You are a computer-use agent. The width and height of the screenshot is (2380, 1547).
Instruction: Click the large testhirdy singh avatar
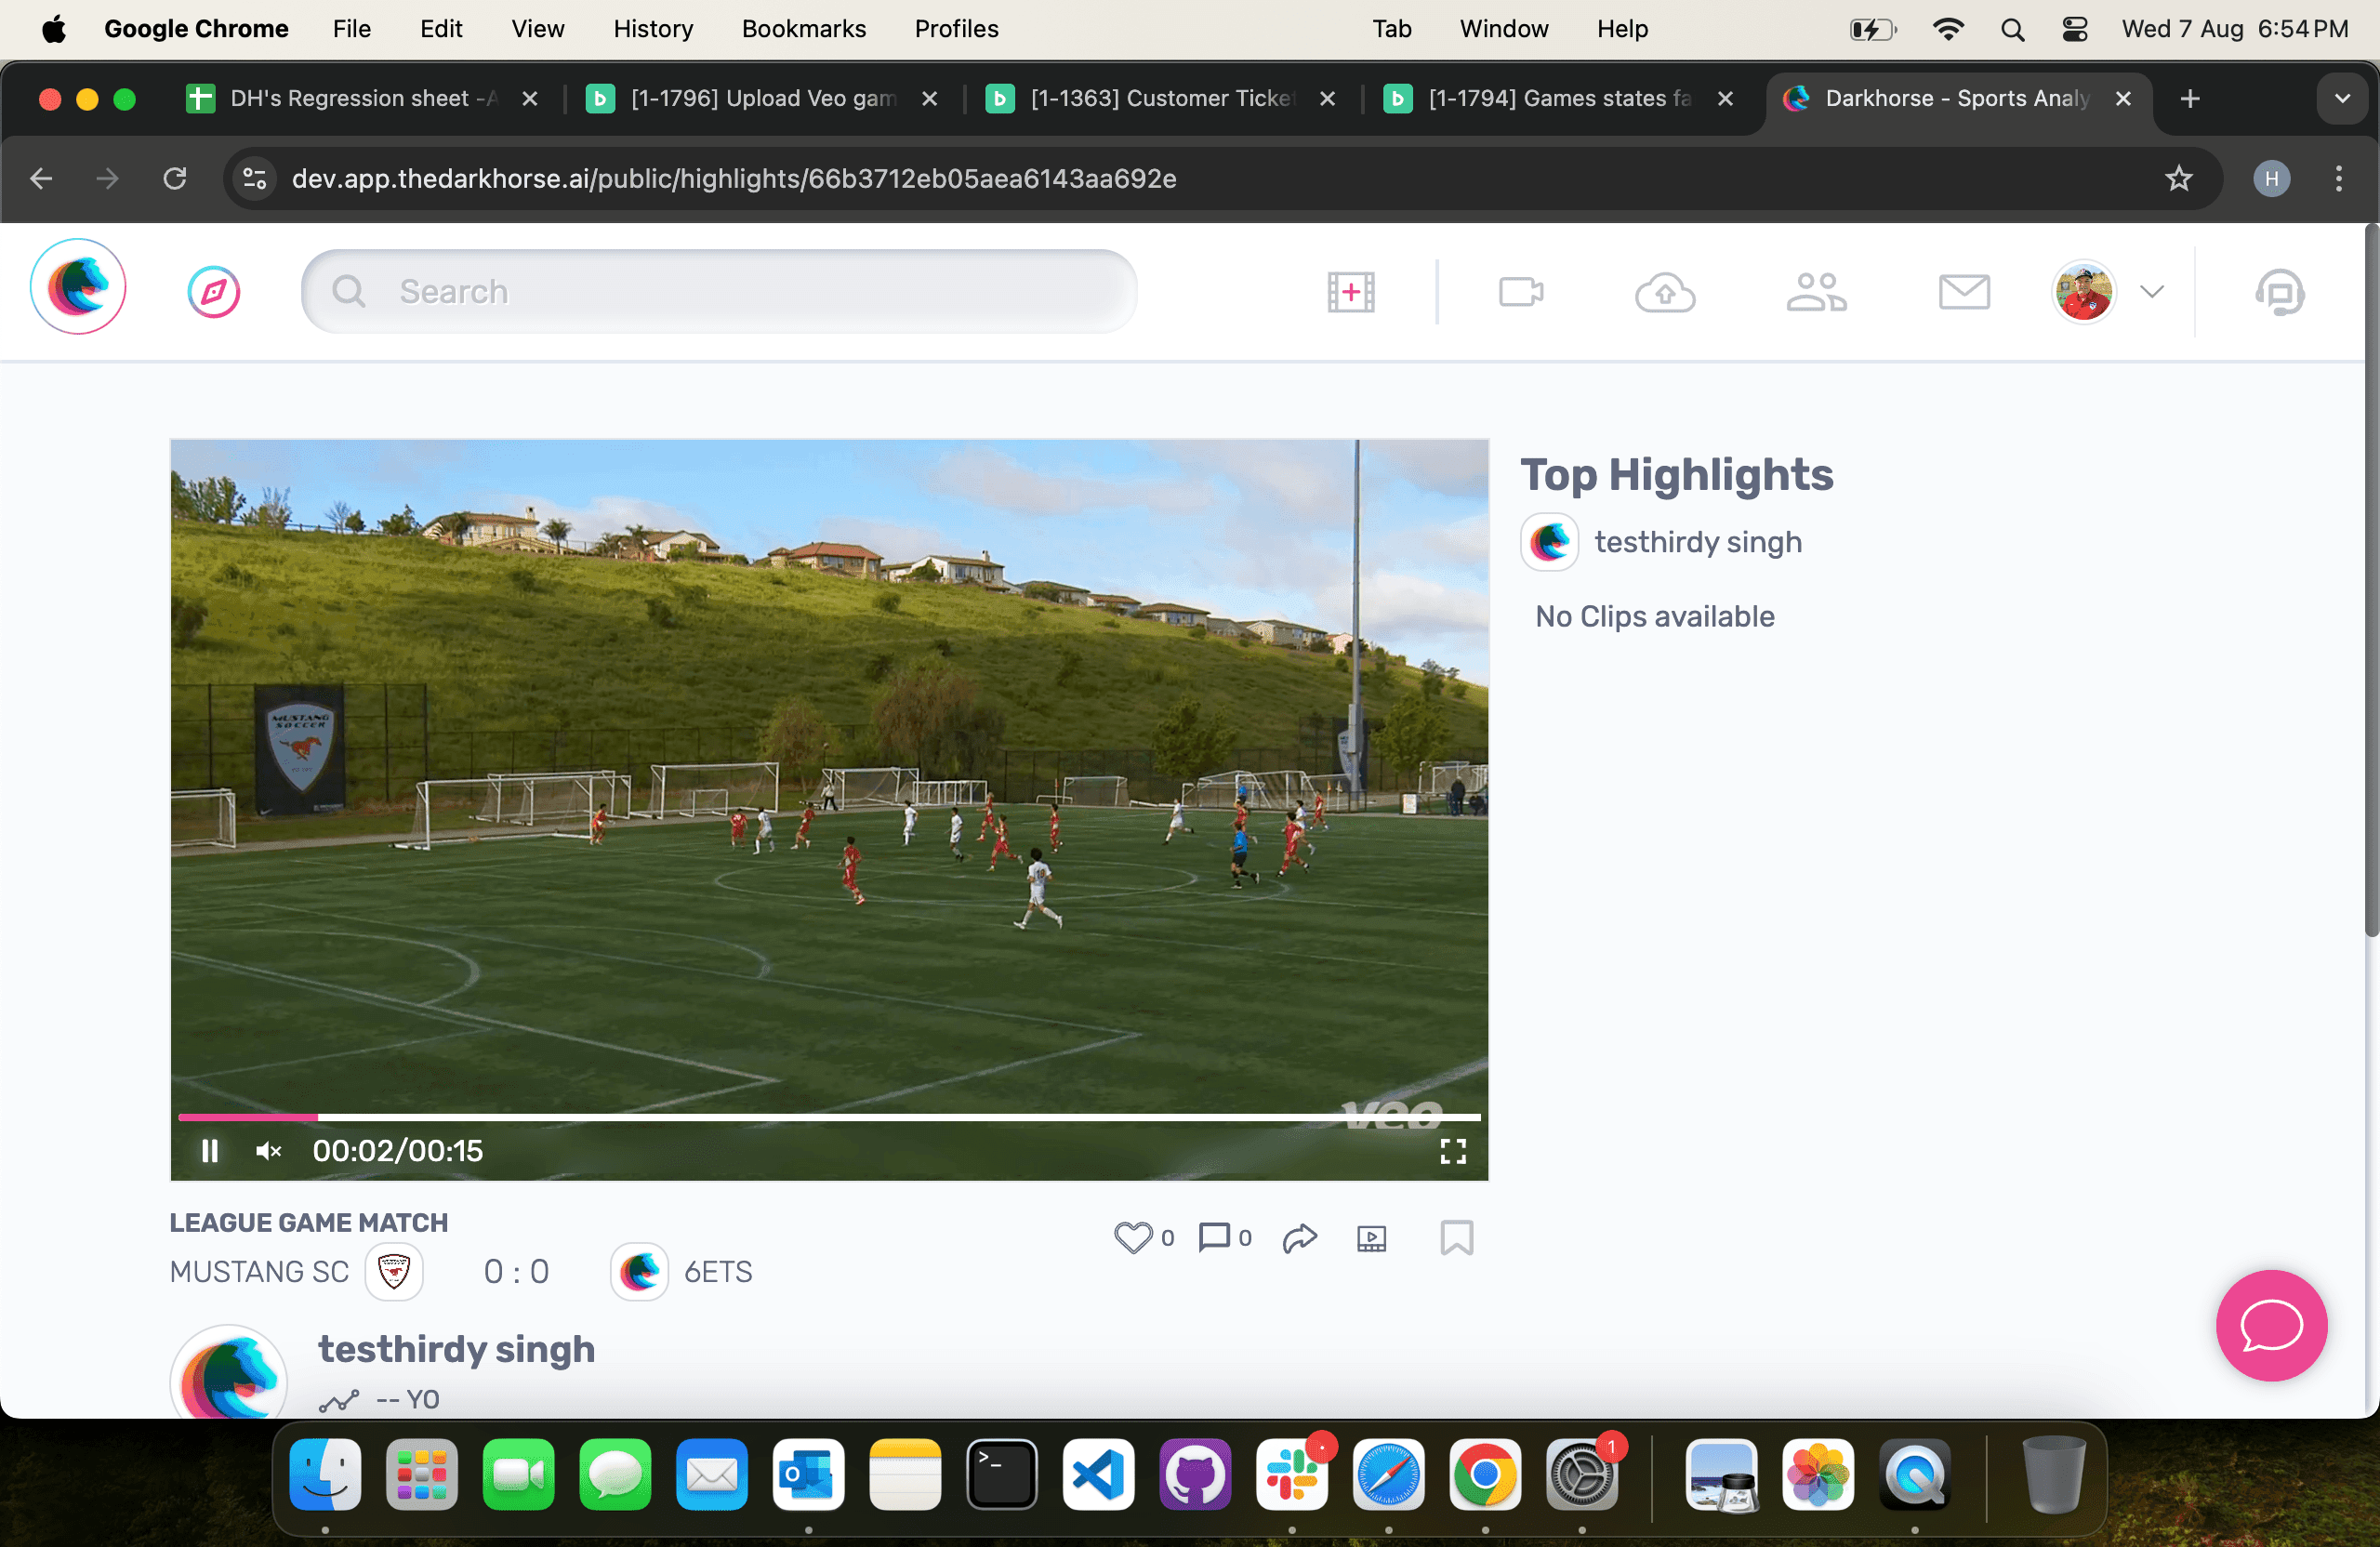[229, 1372]
